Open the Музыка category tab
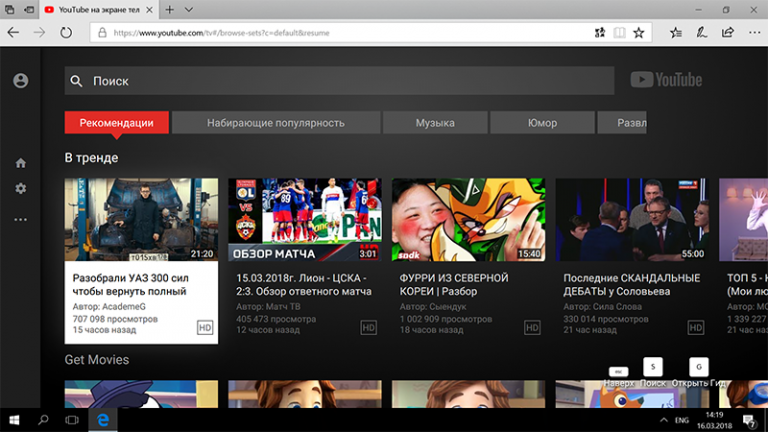 [x=435, y=123]
